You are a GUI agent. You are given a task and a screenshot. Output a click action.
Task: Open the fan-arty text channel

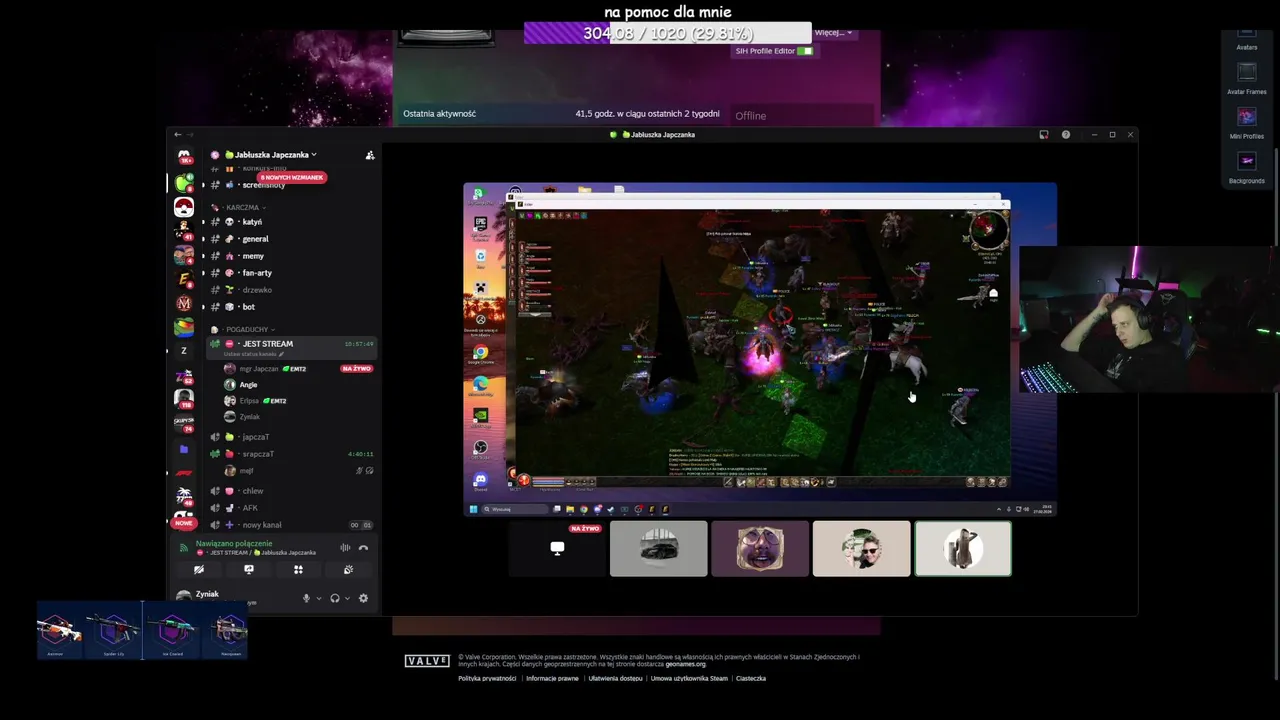(290, 273)
